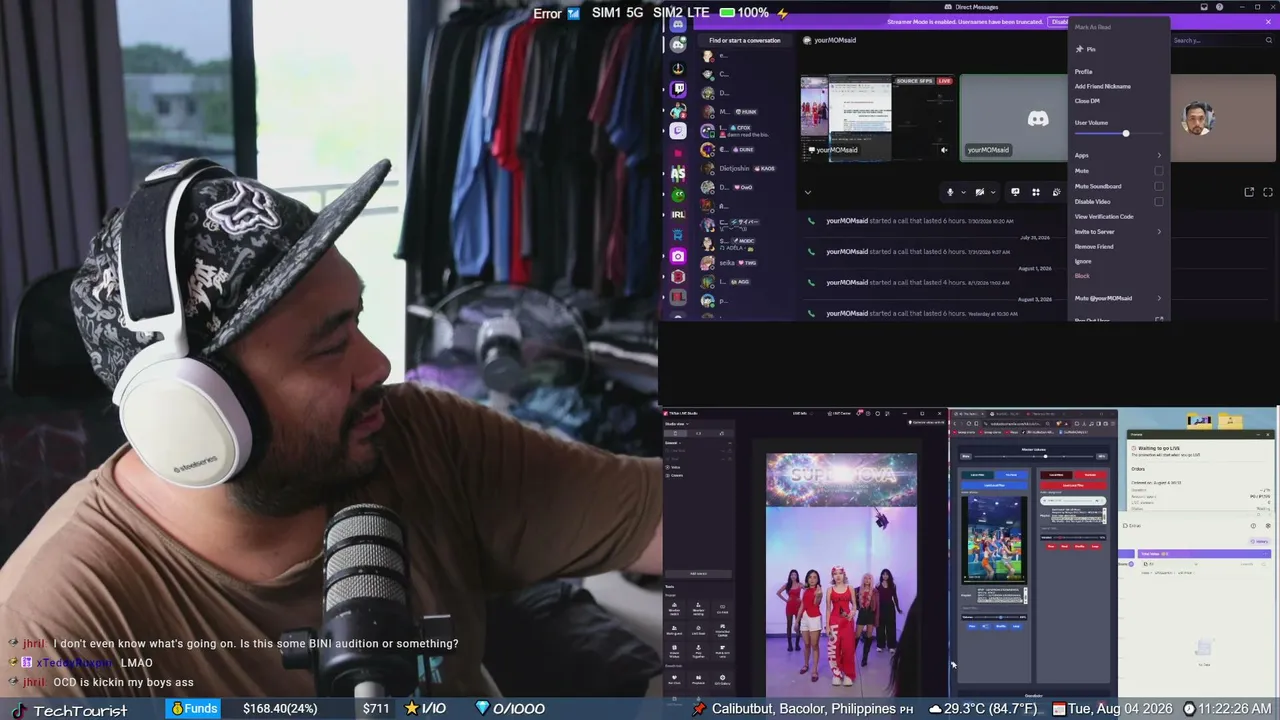The height and width of the screenshot is (720, 1280).
Task: Click Add source in TikTok LIVE Studio
Action: coord(698,573)
